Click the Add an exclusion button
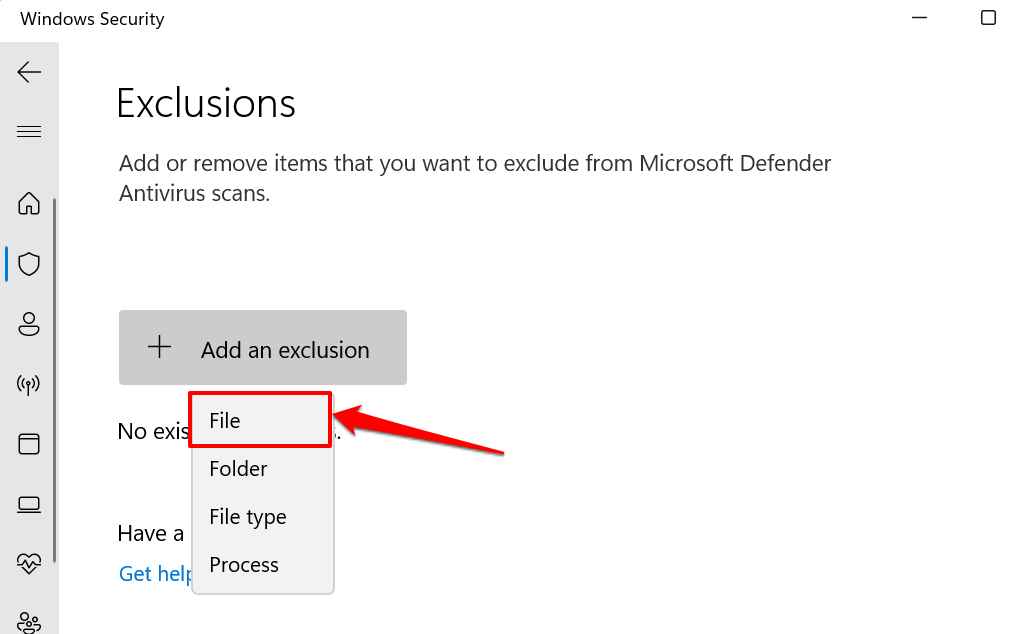1015x634 pixels. coord(263,348)
